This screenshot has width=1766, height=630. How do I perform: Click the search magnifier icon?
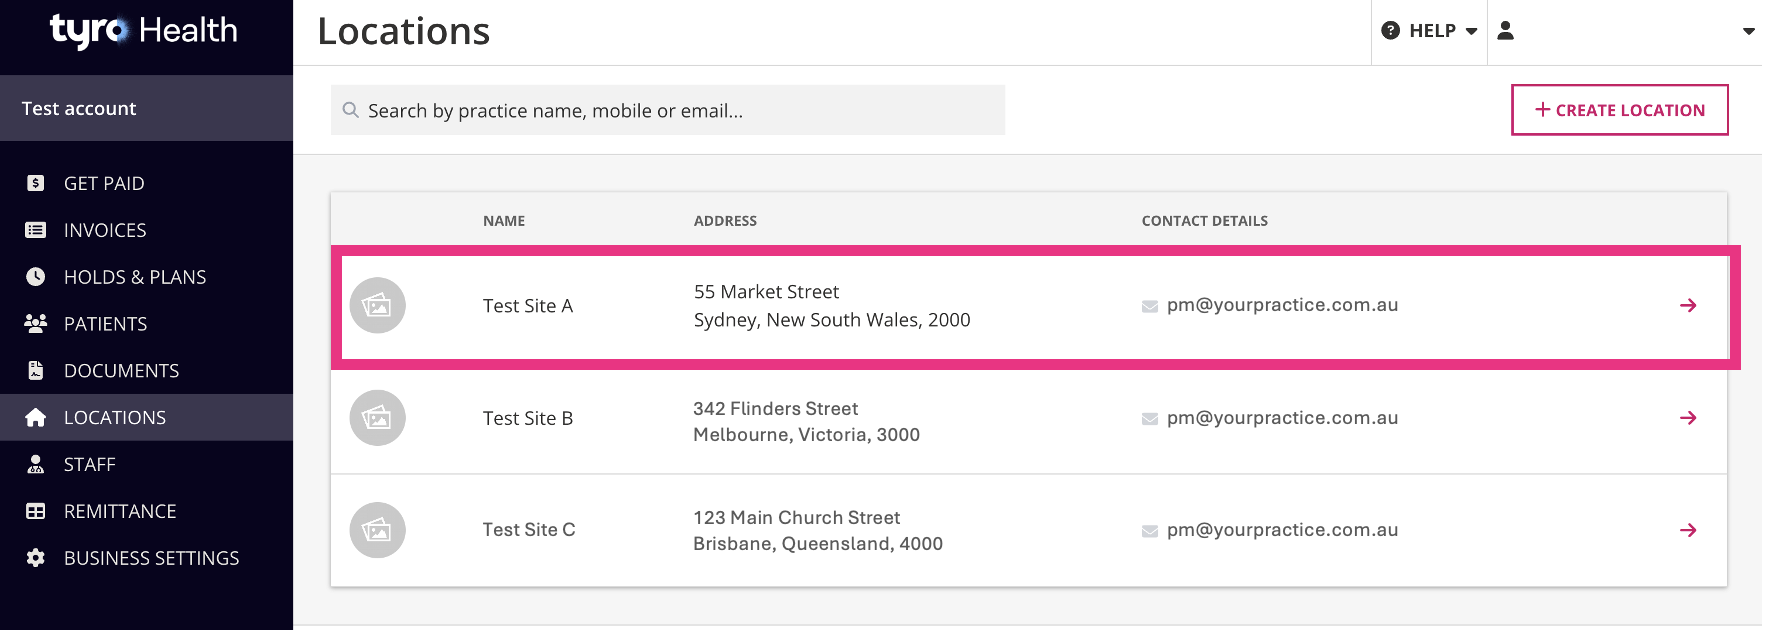pyautogui.click(x=351, y=110)
